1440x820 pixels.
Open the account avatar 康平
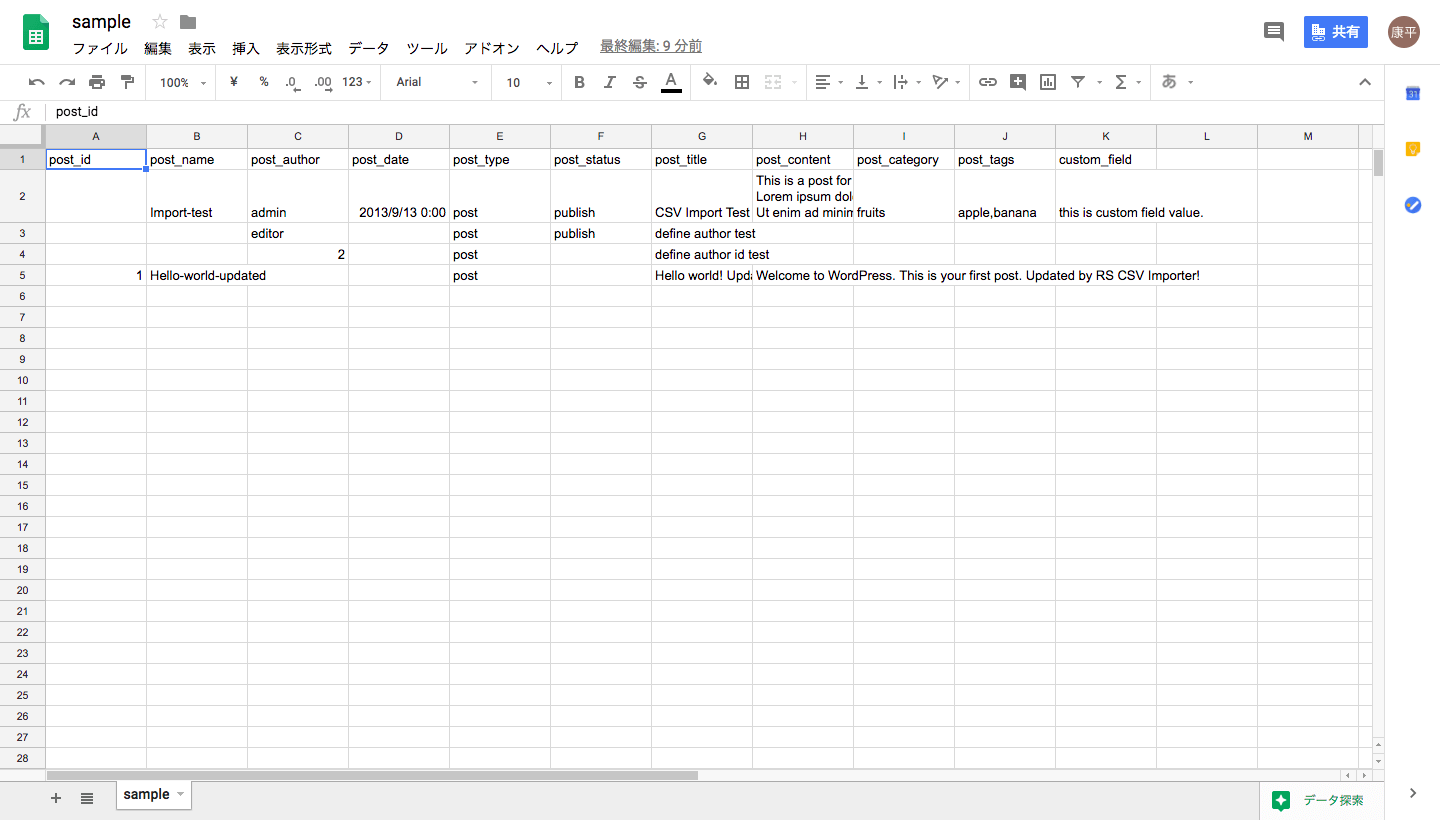click(x=1404, y=32)
